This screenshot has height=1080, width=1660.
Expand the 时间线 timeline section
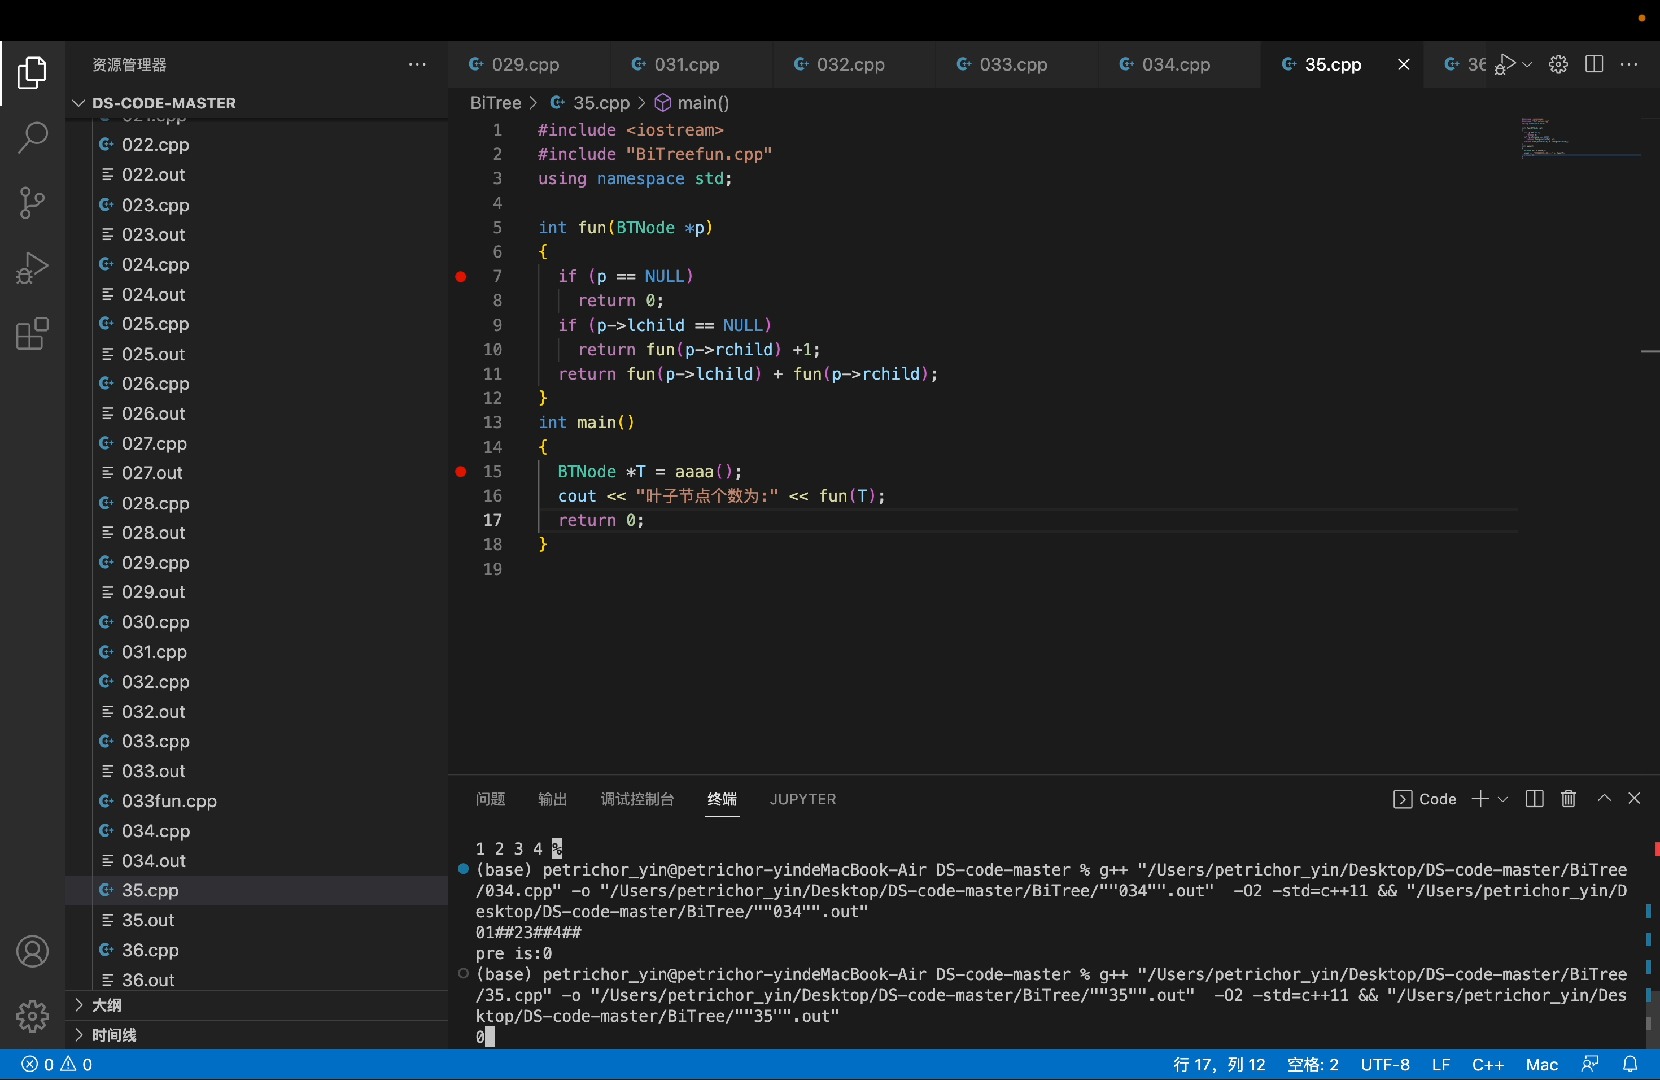click(257, 1036)
